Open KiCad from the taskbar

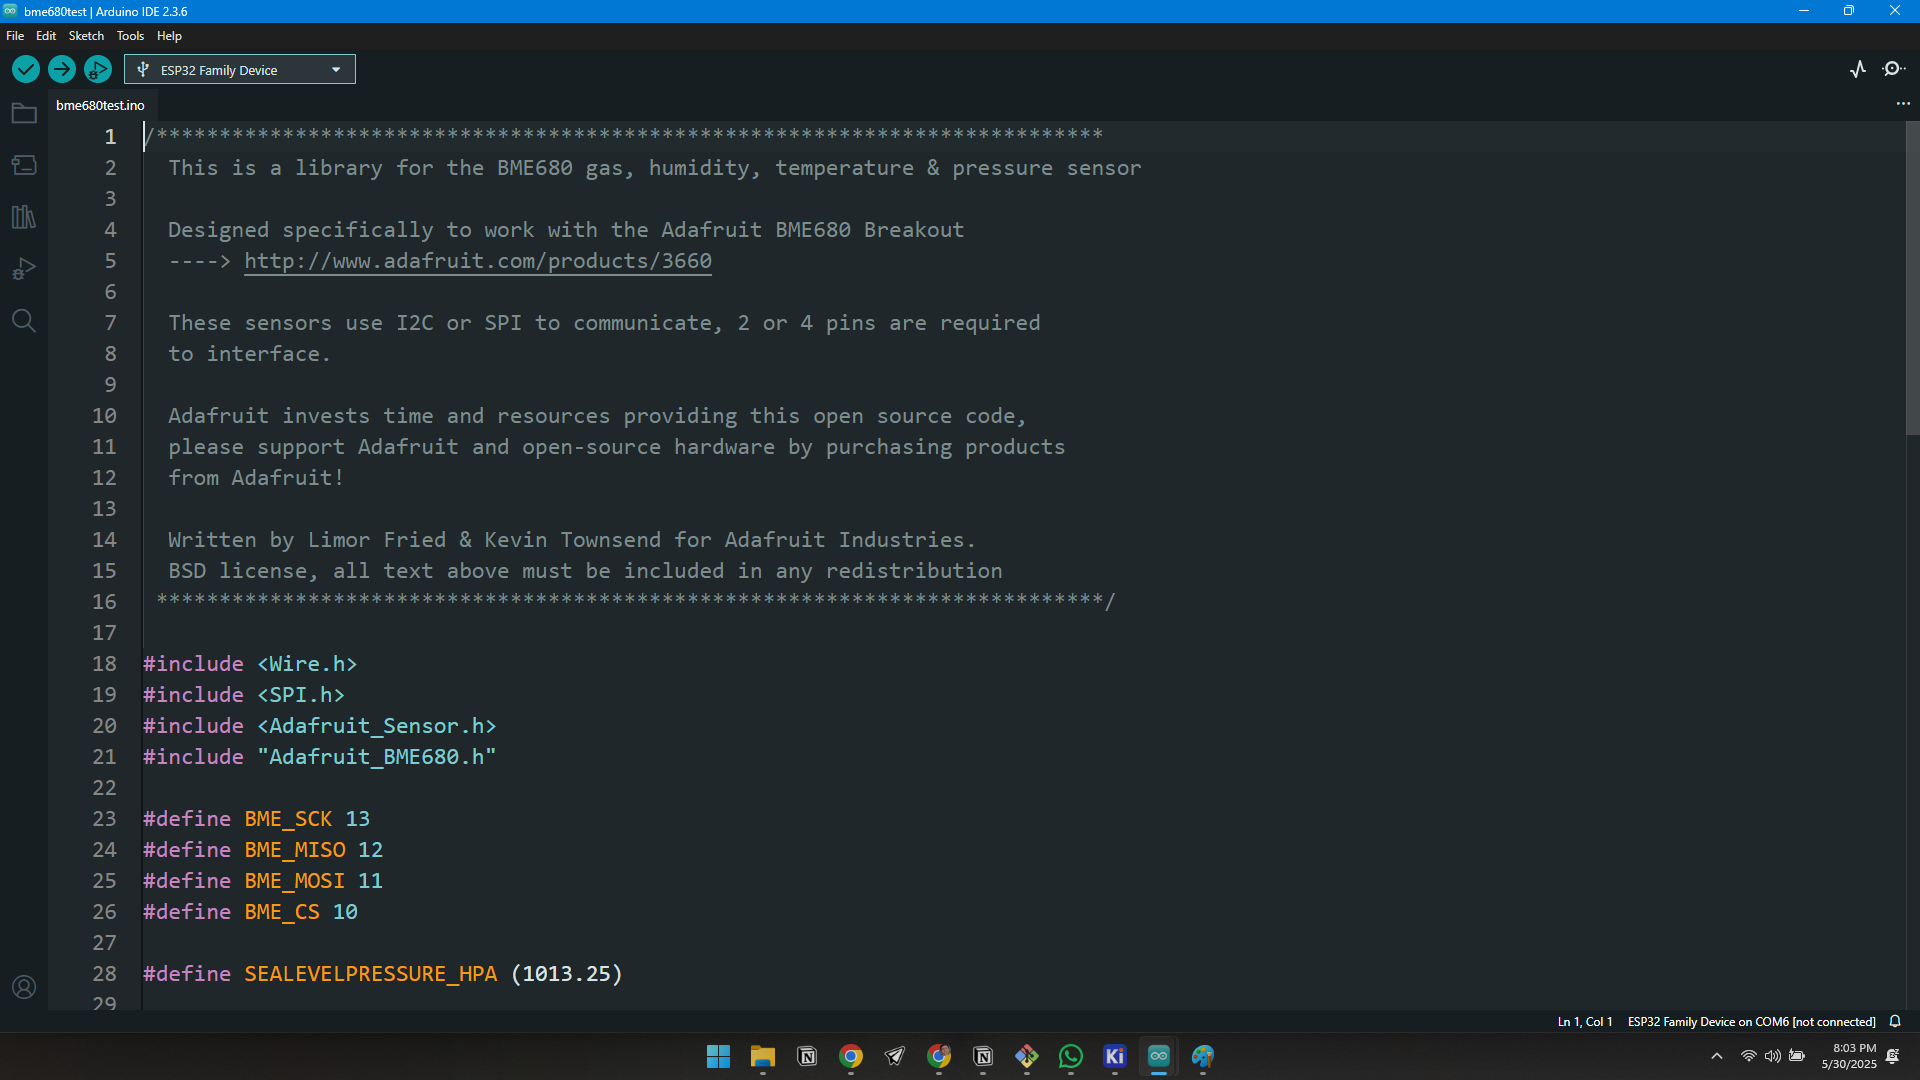click(x=1115, y=1056)
